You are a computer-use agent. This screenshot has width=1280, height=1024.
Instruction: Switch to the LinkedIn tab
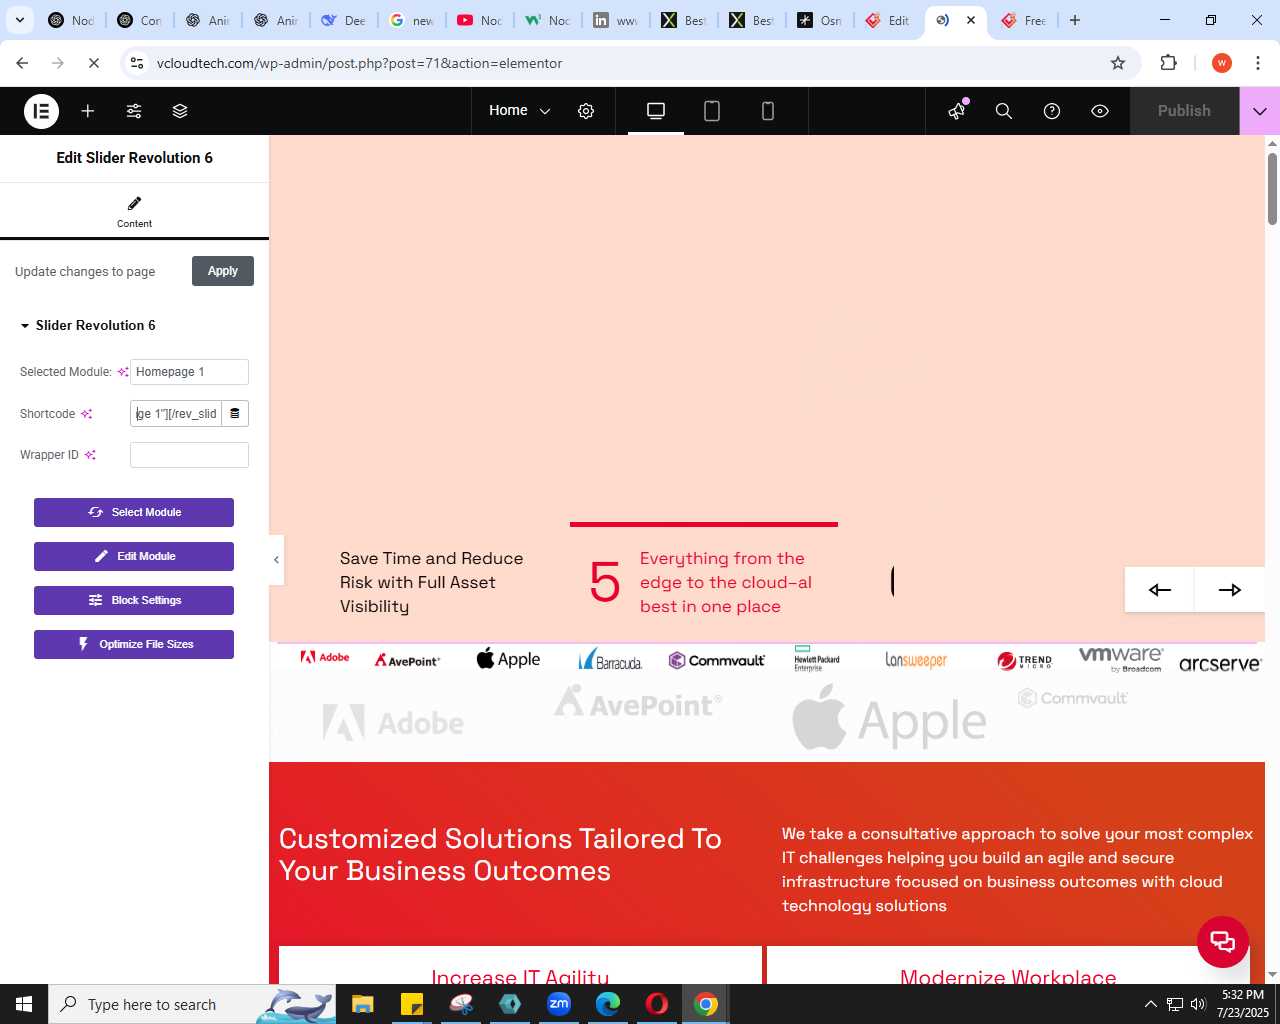coord(615,20)
